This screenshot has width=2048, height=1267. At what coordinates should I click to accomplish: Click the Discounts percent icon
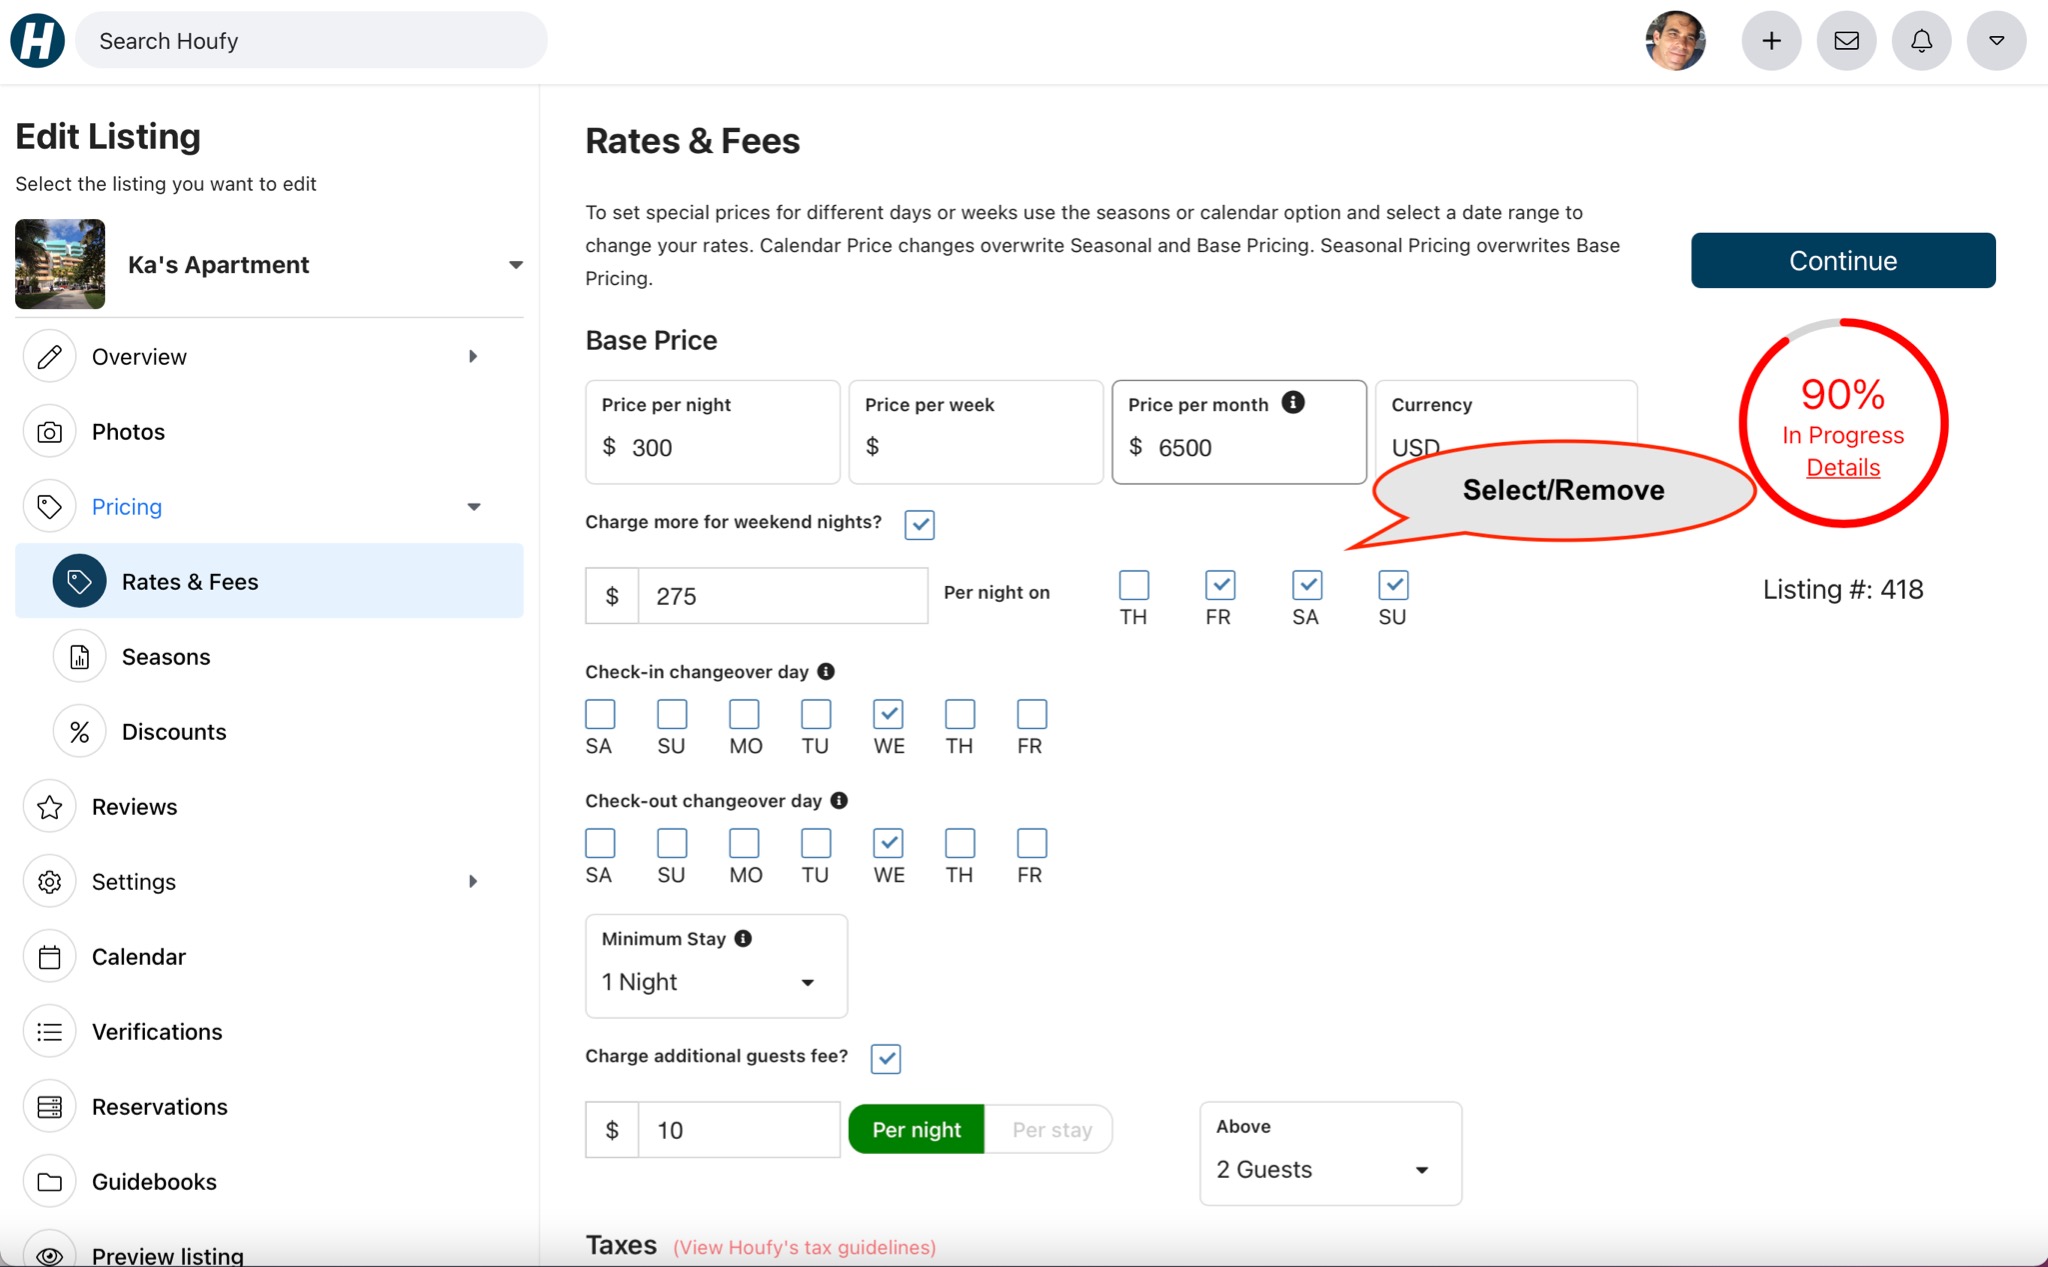coord(79,732)
